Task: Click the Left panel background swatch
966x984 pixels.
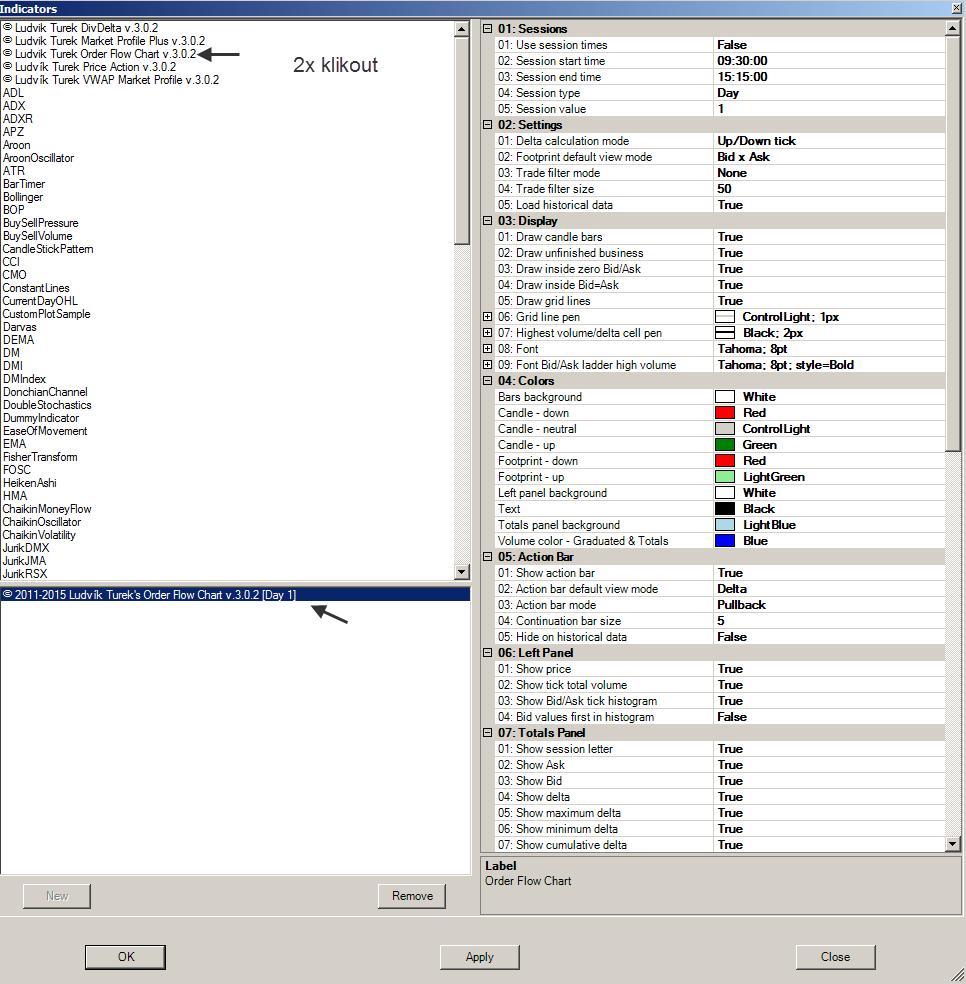Action: [x=725, y=493]
